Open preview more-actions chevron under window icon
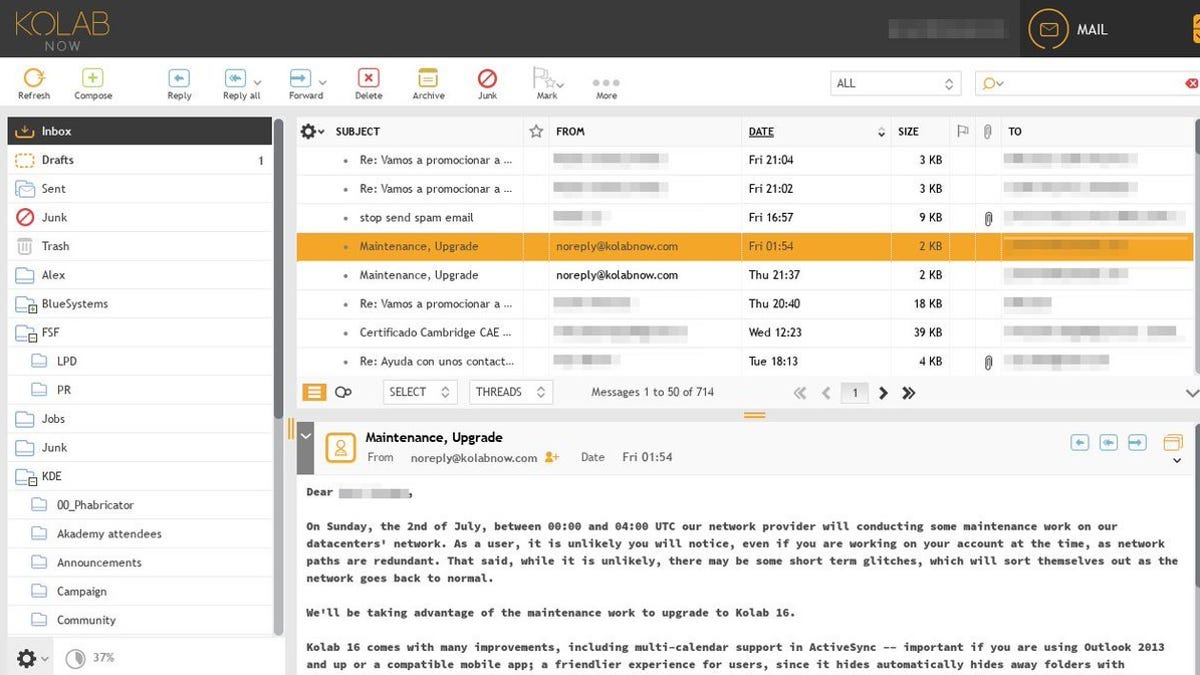Viewport: 1200px width, 675px height. tap(1178, 461)
